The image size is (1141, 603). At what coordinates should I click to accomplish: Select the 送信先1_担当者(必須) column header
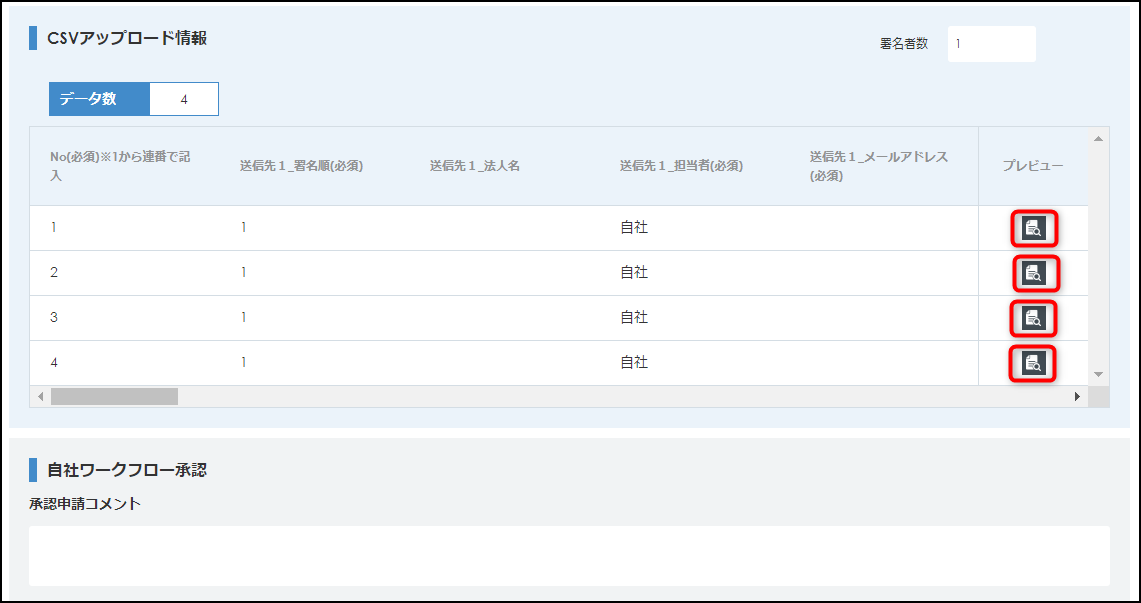[681, 166]
